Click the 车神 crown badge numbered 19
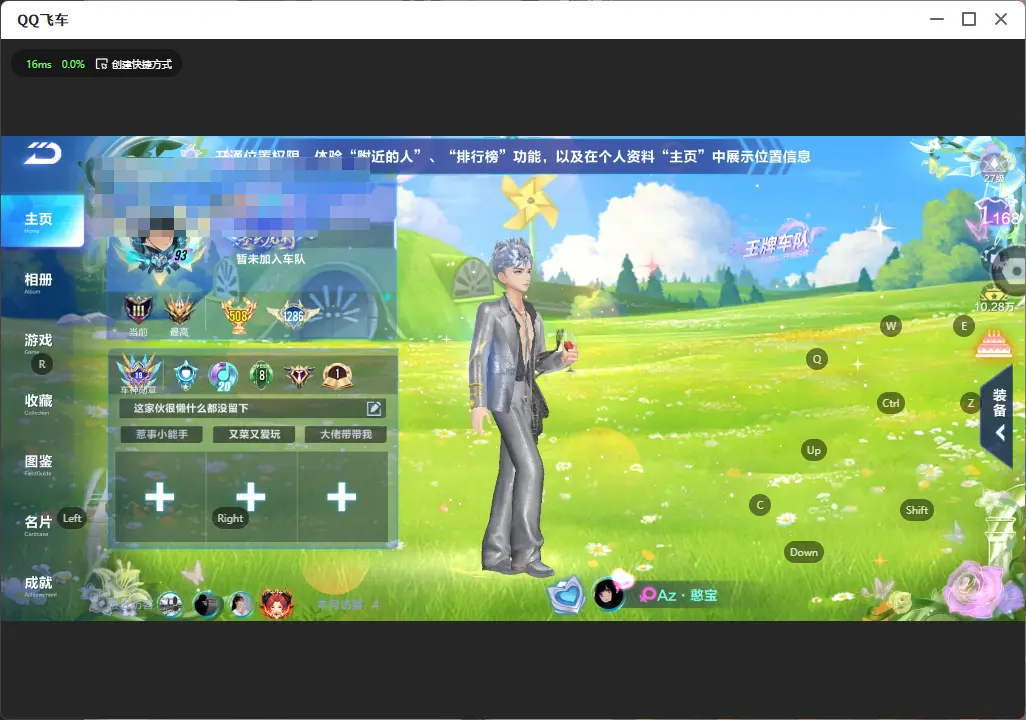 point(139,374)
